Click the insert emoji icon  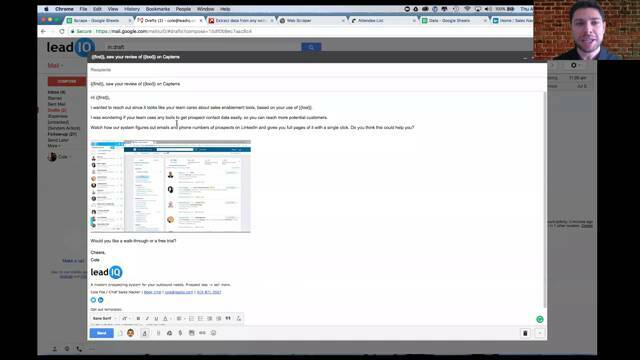213,333
